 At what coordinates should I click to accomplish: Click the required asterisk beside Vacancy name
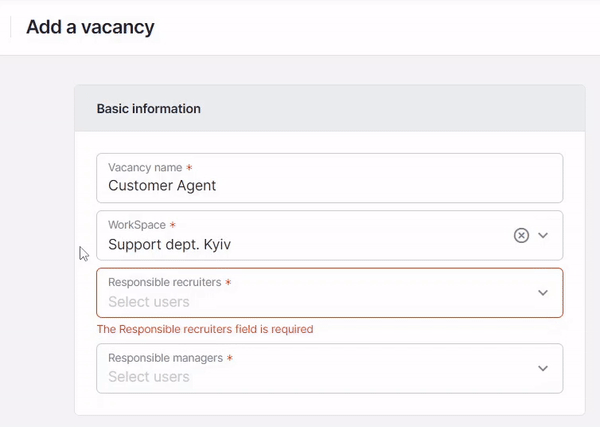[x=189, y=167]
